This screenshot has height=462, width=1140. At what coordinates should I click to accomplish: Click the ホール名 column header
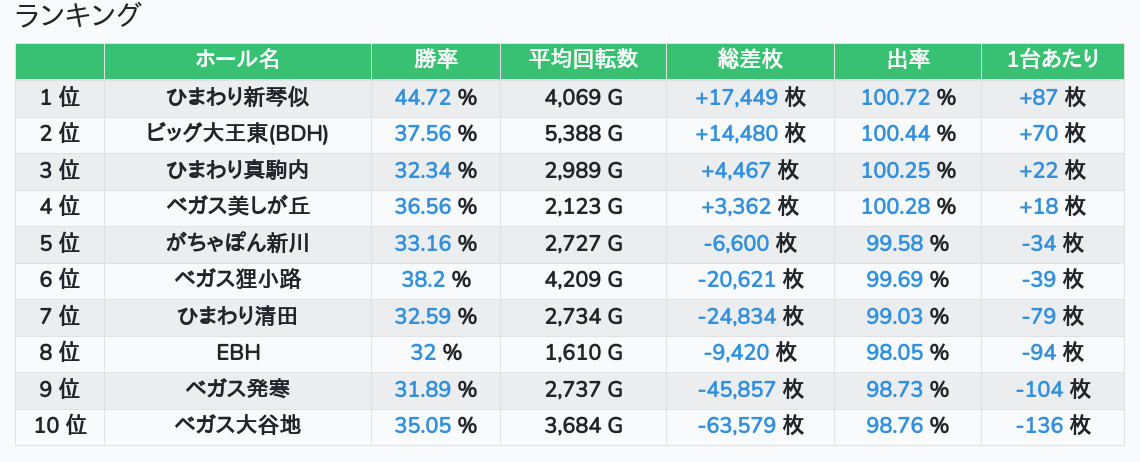pyautogui.click(x=237, y=60)
